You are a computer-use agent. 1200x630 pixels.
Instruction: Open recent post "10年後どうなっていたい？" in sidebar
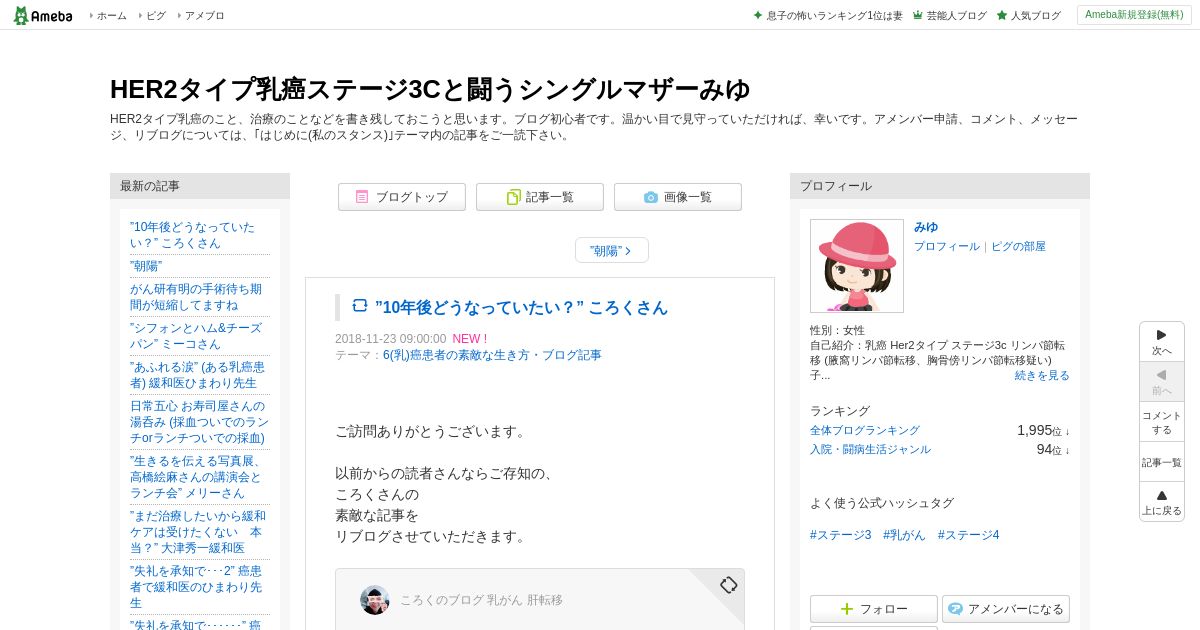[x=192, y=235]
